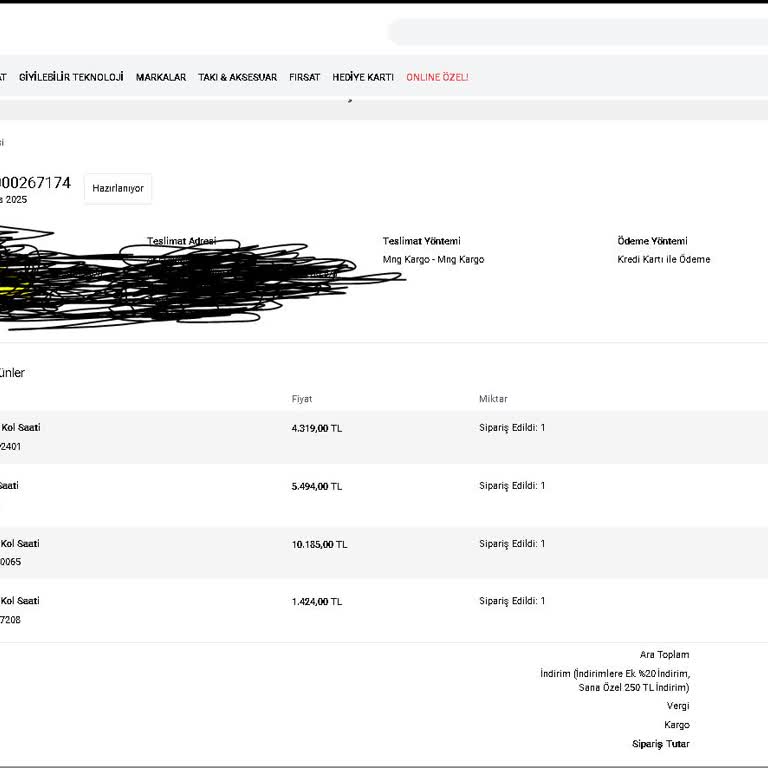768x768 pixels.
Task: Click the Hazırlanıyor status button
Action: click(118, 188)
